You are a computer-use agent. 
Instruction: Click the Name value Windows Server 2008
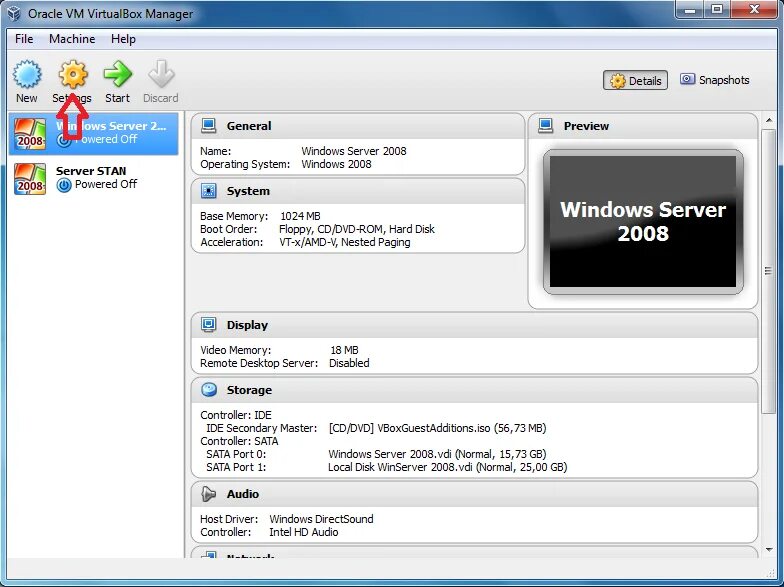354,151
